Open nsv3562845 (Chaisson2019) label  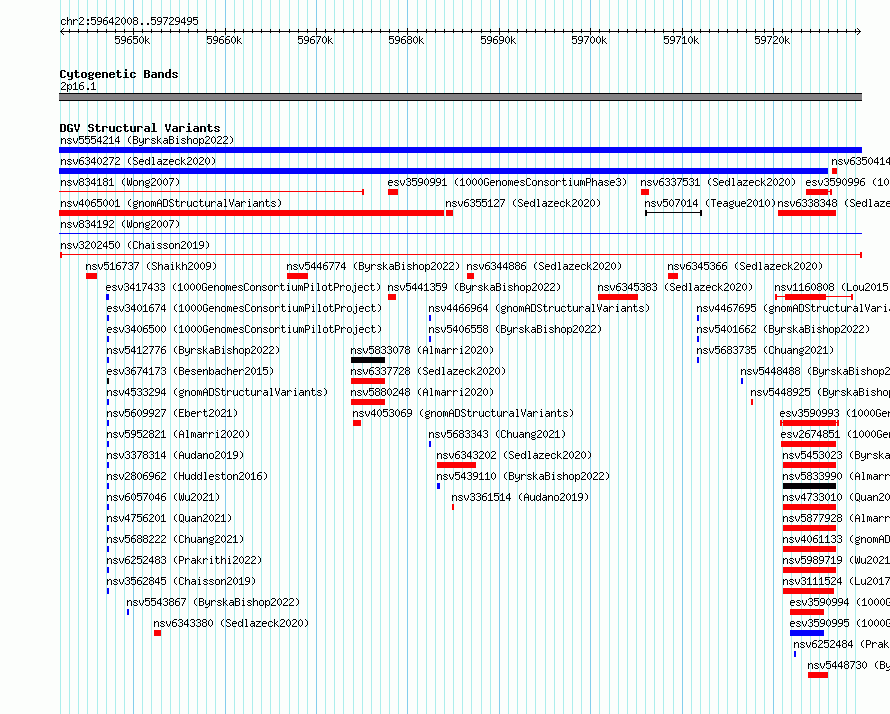tap(181, 581)
